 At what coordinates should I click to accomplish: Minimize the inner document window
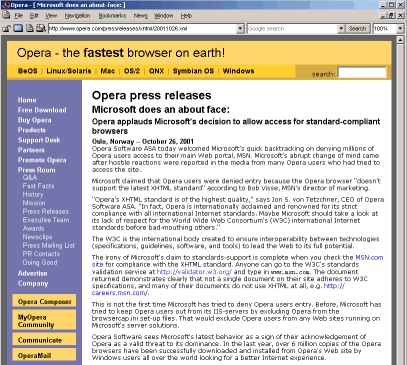pos(384,15)
